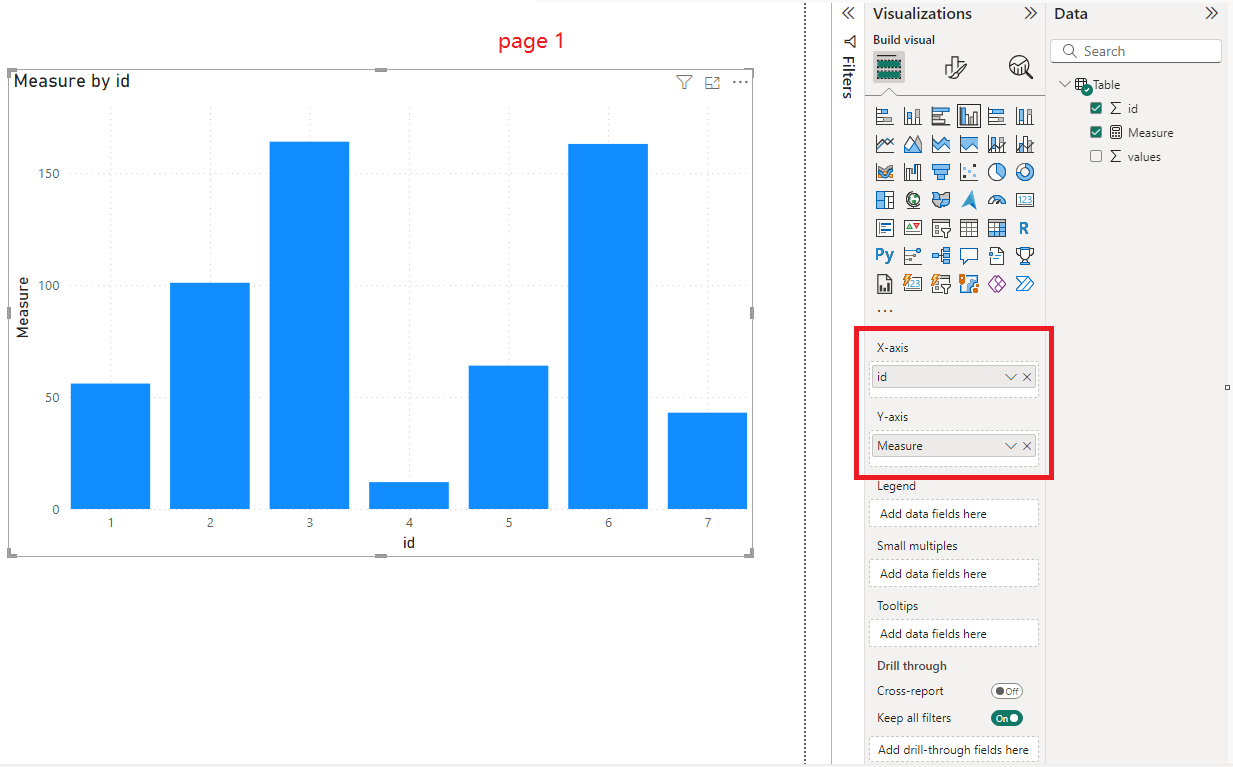The width and height of the screenshot is (1233, 767).
Task: Click the Legend data field well
Action: pyautogui.click(x=954, y=514)
